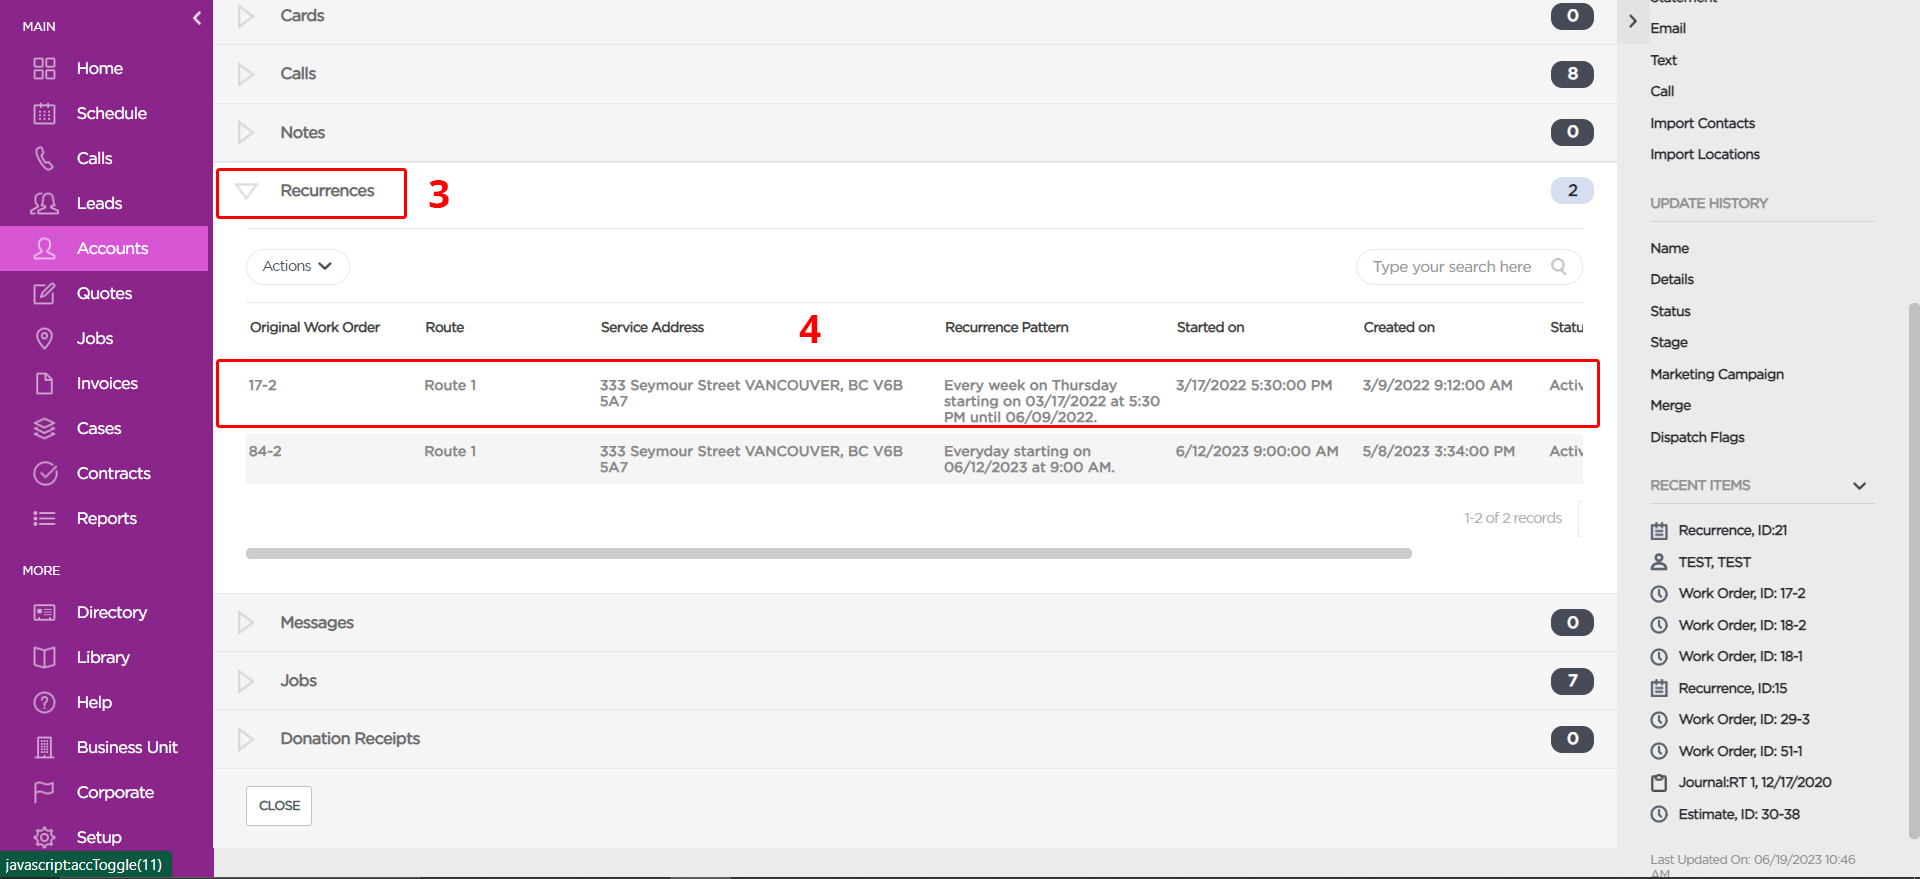Screen dimensions: 1920x879
Task: Select the Quotes edit icon
Action: [x=44, y=293]
